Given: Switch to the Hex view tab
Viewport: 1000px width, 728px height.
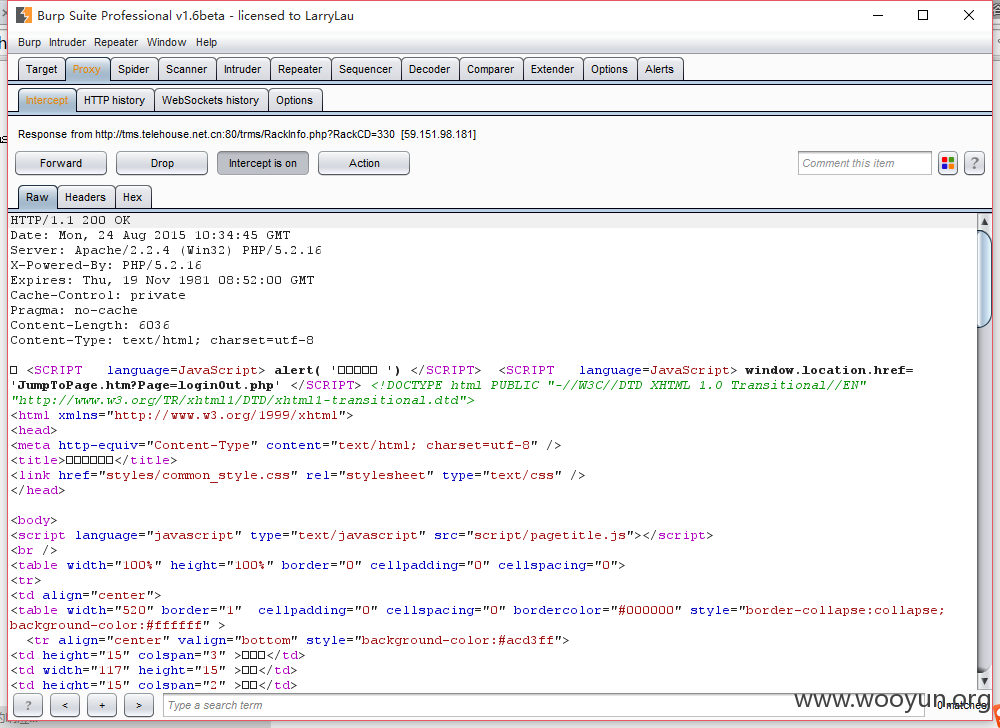Looking at the screenshot, I should (x=133, y=197).
